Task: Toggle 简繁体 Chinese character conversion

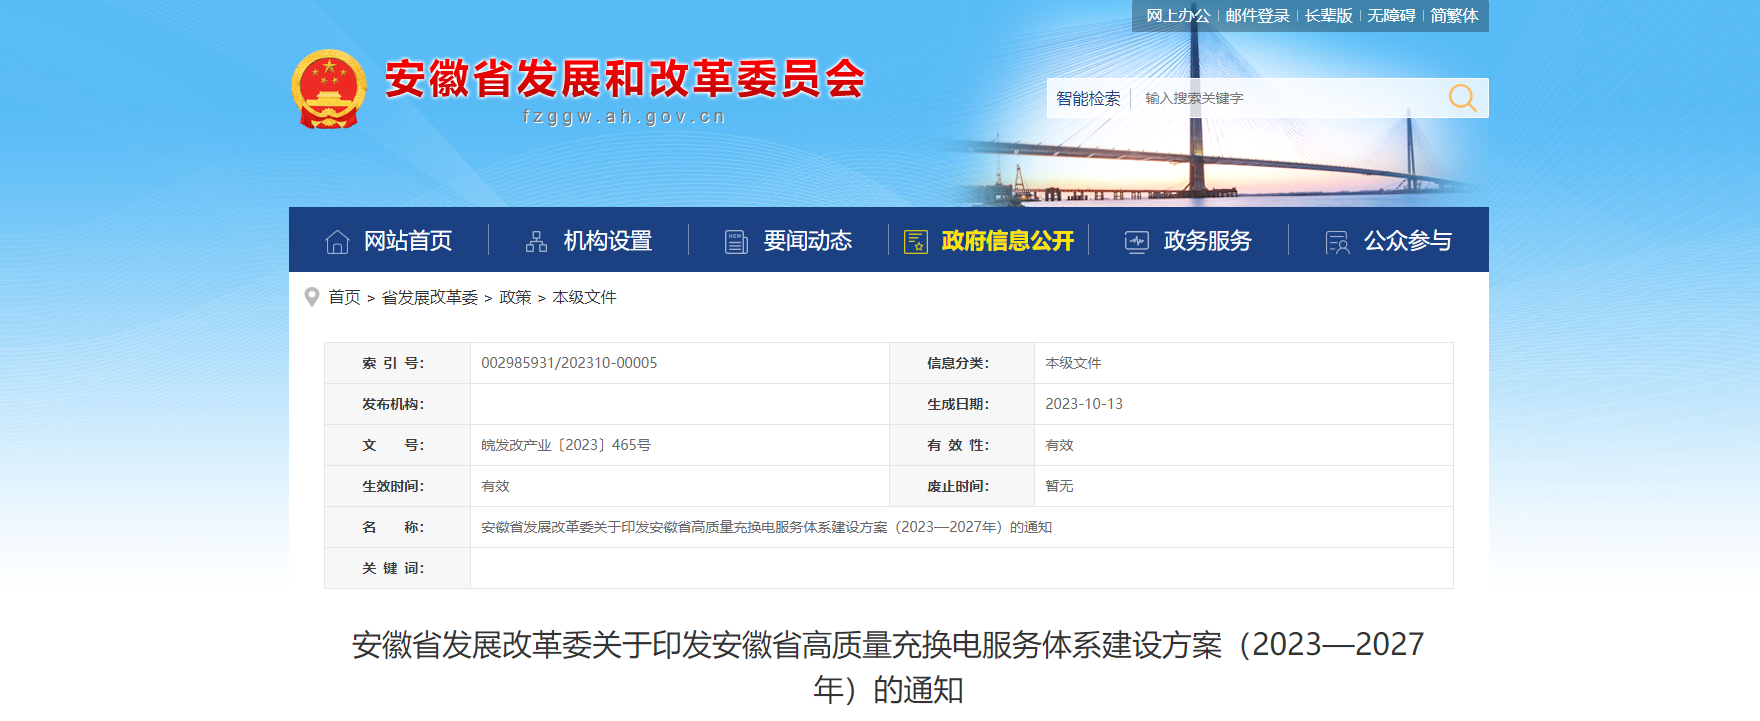Action: click(1454, 16)
